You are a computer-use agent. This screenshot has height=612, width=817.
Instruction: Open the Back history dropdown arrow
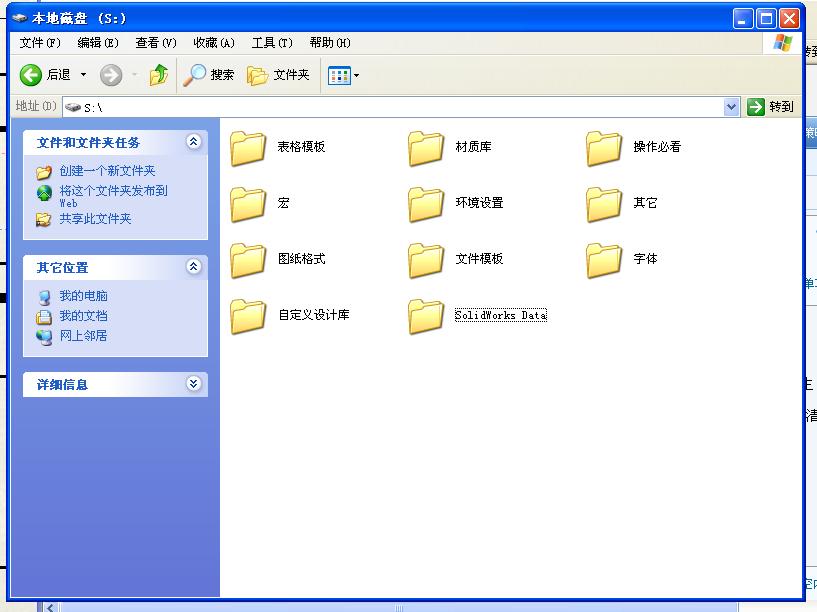pos(83,75)
